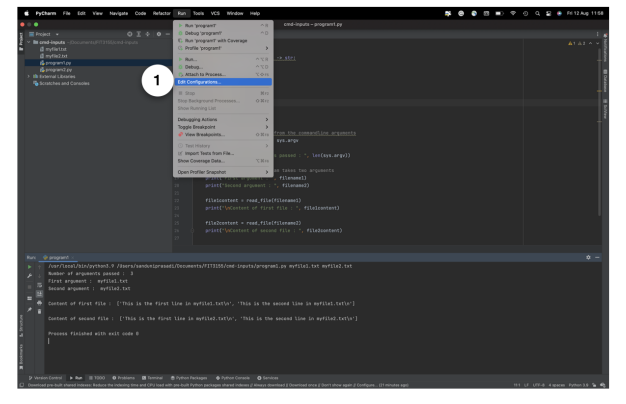Collapse the cmd-inputs folder
The image size is (626, 404).
[x=29, y=42]
